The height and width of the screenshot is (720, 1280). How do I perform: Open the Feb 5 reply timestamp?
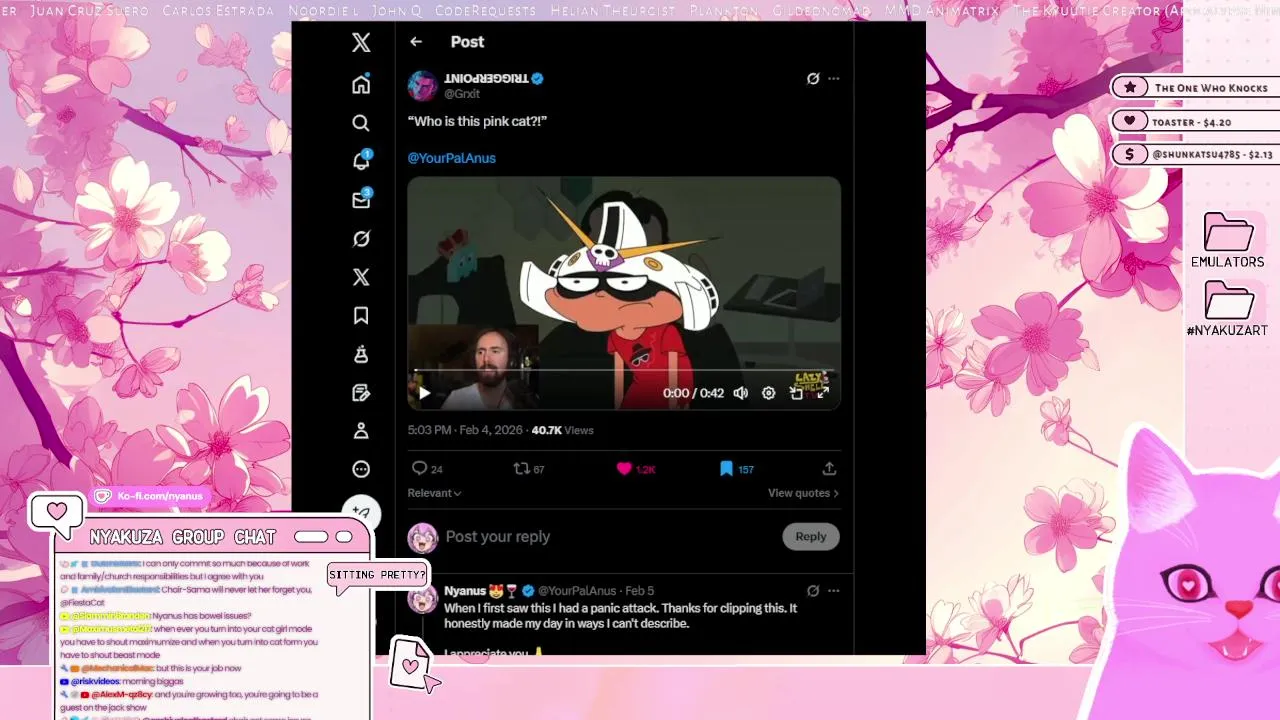pos(640,591)
